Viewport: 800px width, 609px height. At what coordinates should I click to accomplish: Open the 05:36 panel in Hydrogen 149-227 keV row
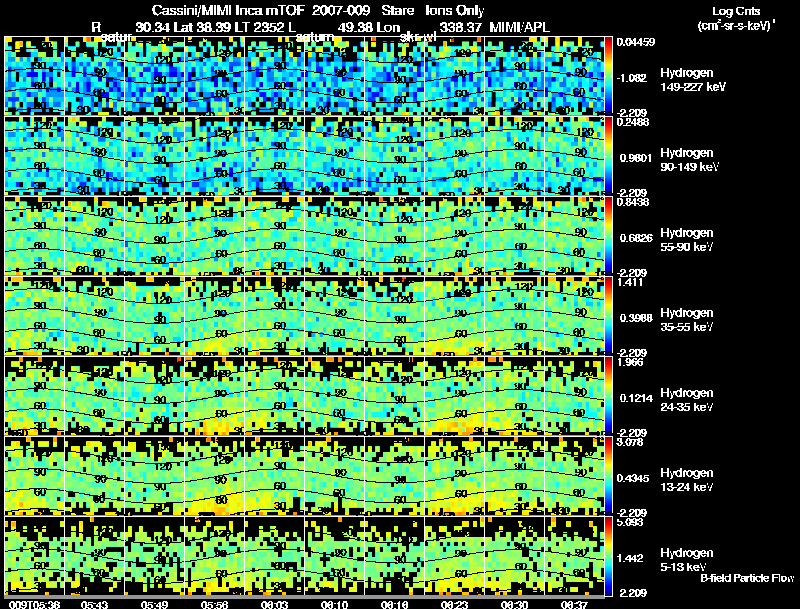click(x=35, y=76)
